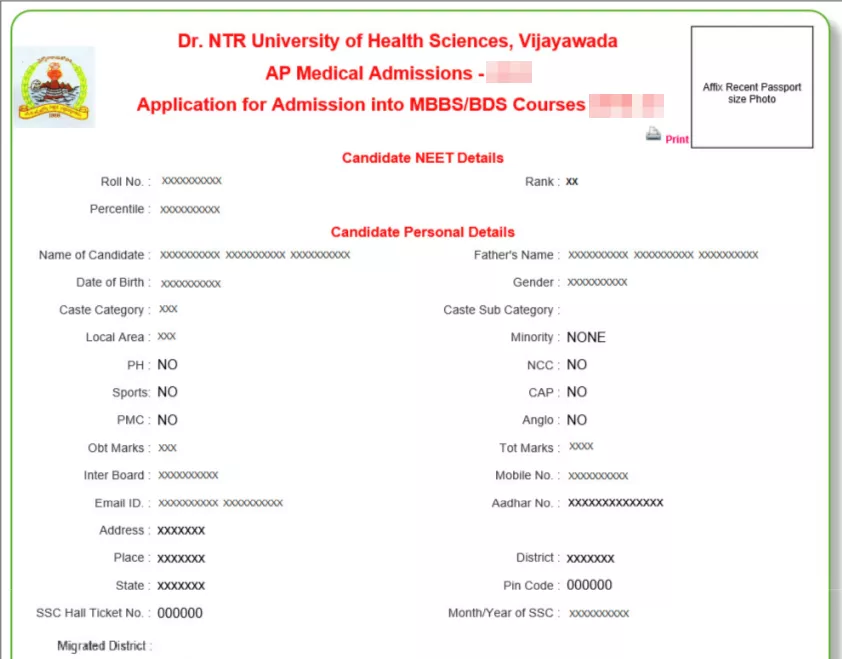This screenshot has height=659, width=842.
Task: Select the Rank value
Action: (x=572, y=181)
